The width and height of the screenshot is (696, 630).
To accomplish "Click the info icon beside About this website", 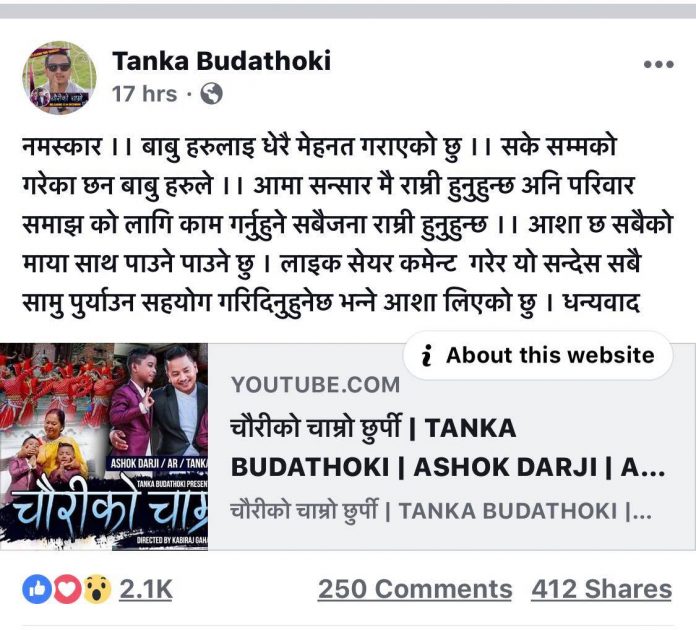I will pyautogui.click(x=427, y=355).
